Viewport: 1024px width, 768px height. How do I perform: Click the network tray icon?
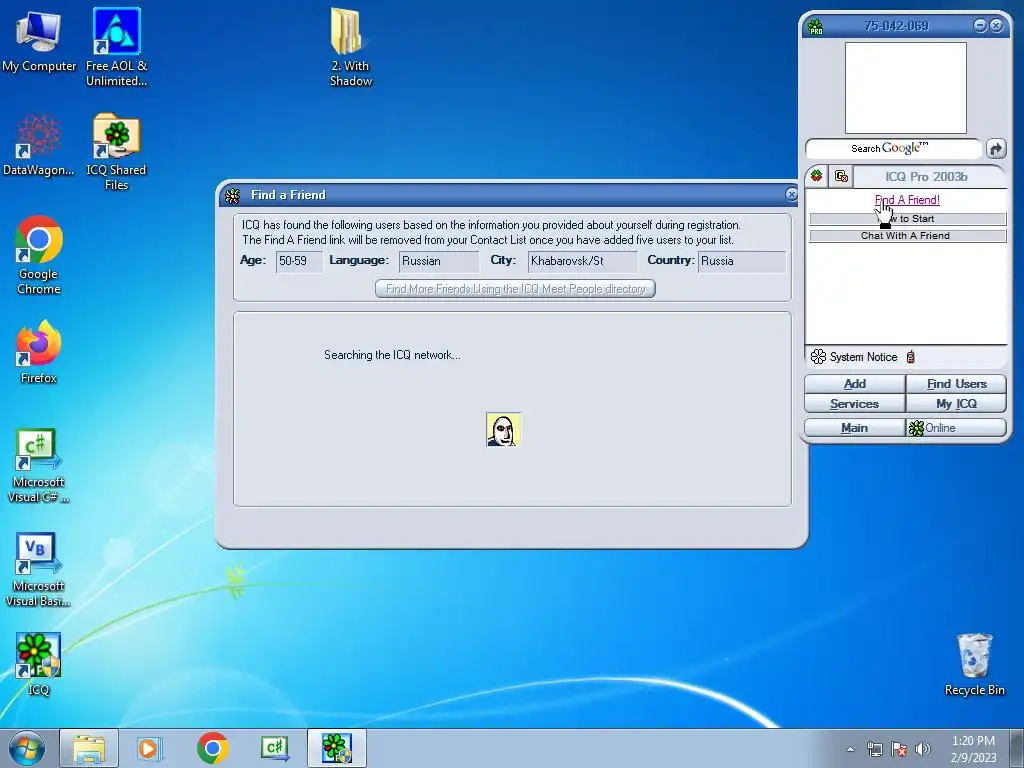pyautogui.click(x=874, y=749)
